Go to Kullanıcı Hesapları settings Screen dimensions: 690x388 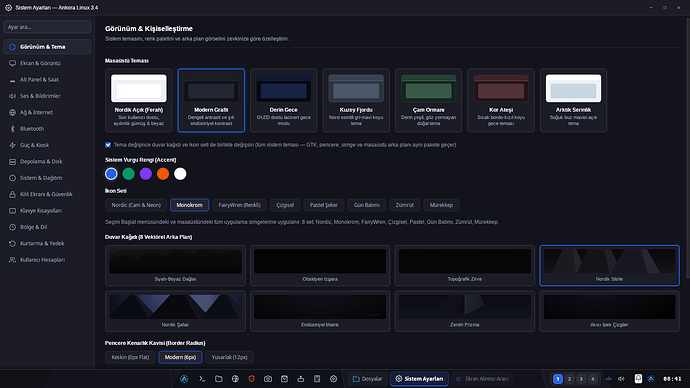coord(47,260)
